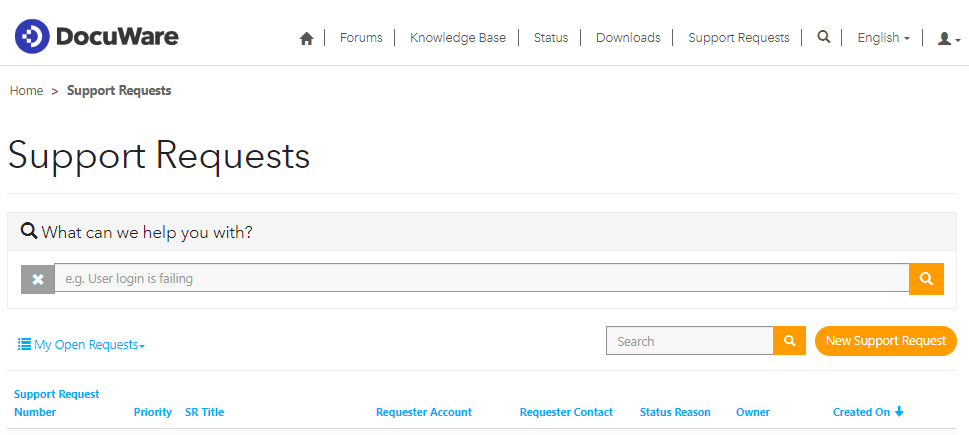Open site search magnifier in navbar
The height and width of the screenshot is (435, 969).
[824, 37]
